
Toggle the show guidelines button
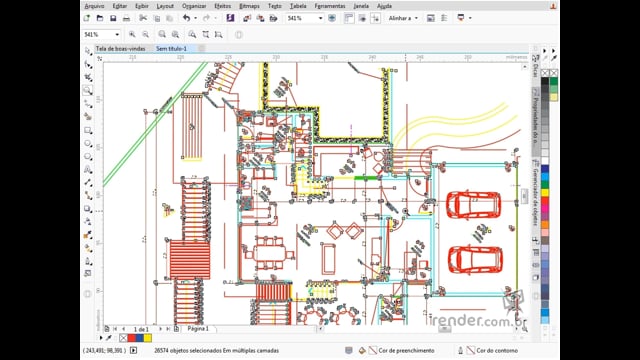[x=375, y=18]
